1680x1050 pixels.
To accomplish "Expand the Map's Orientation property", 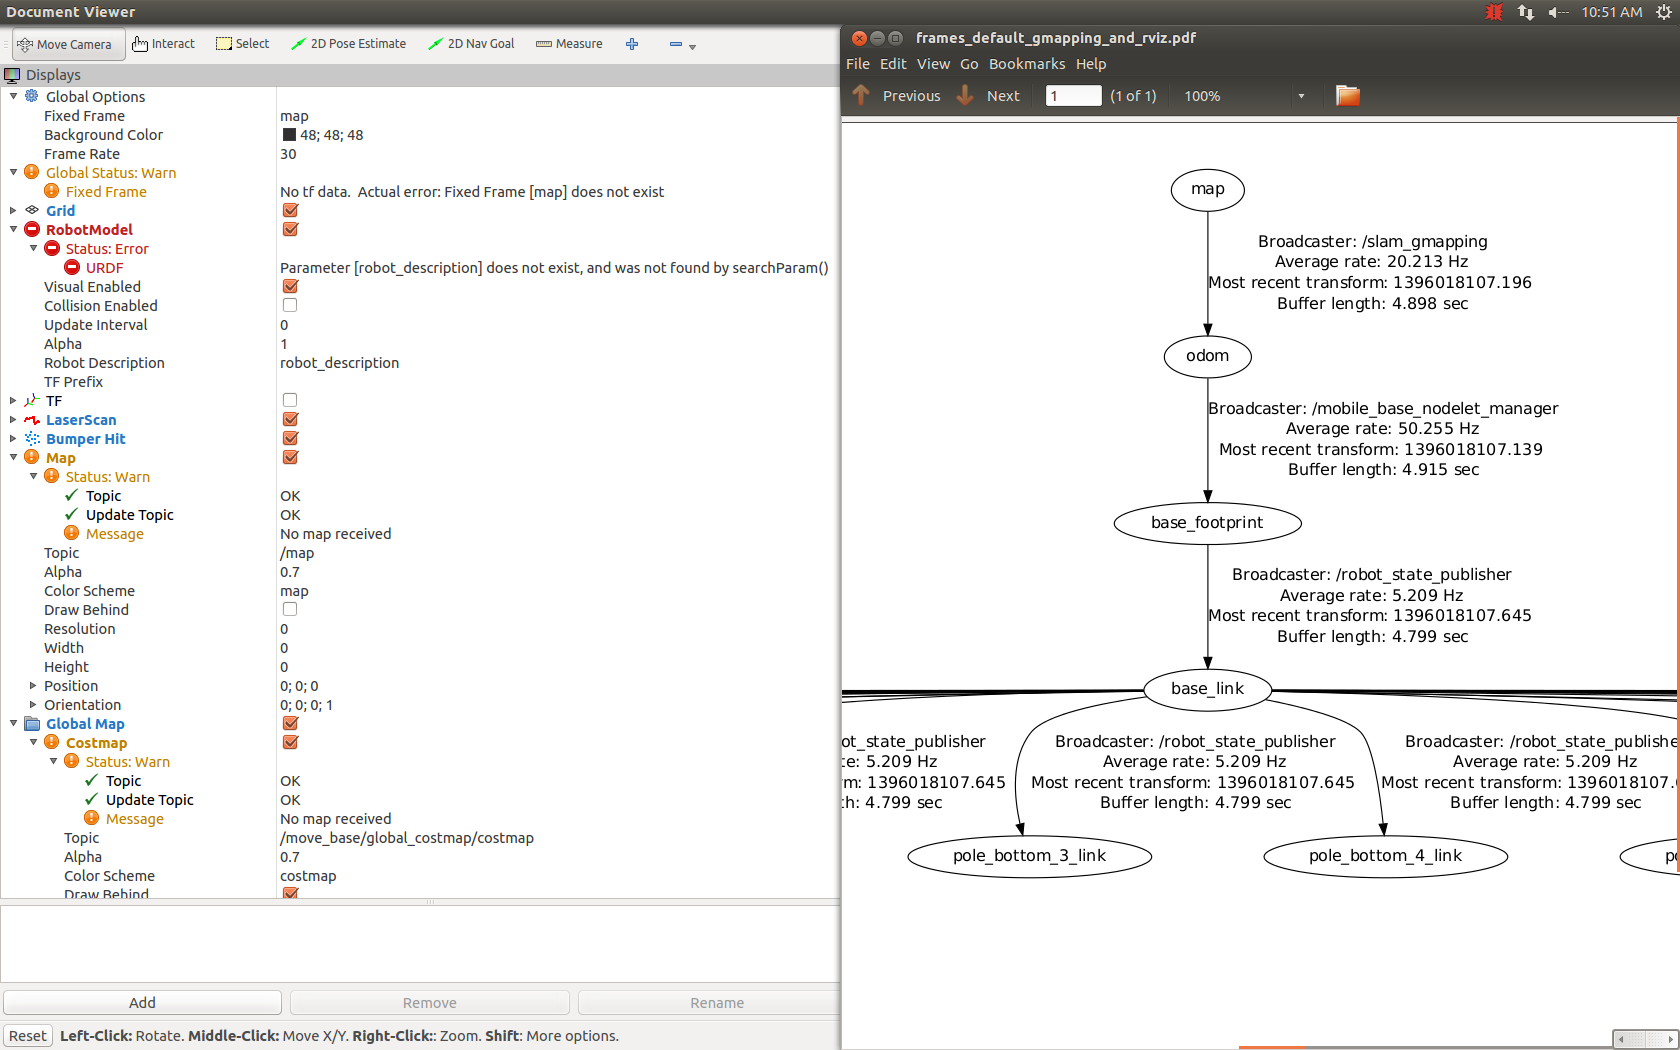I will (33, 704).
